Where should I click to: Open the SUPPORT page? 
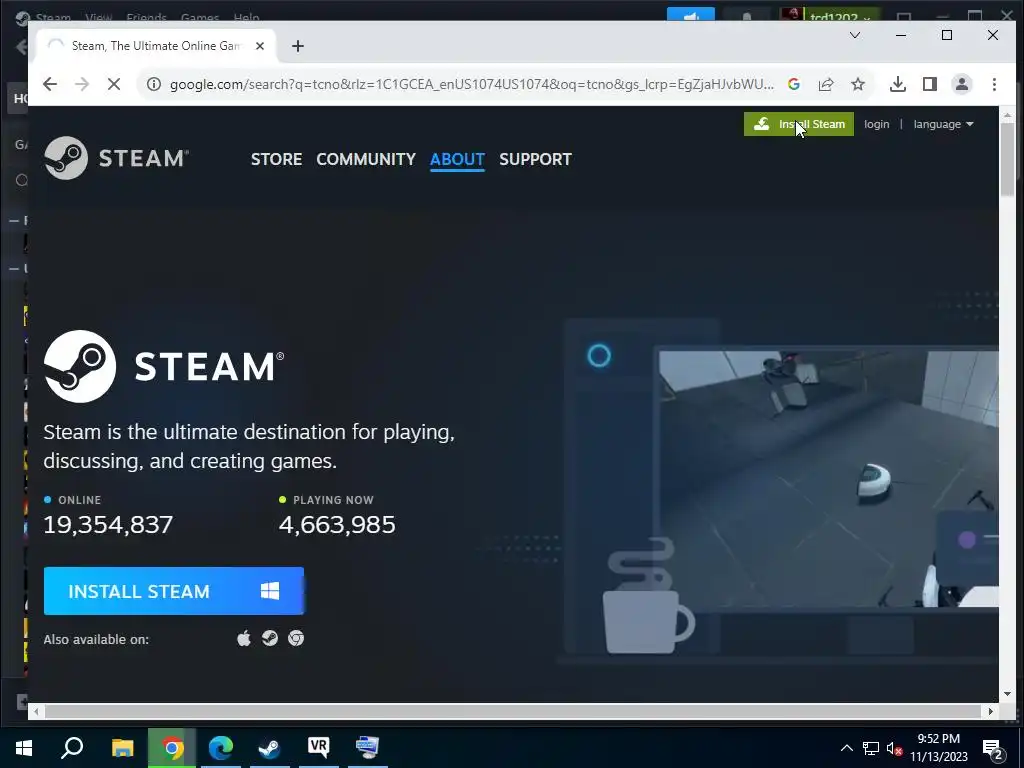[536, 159]
